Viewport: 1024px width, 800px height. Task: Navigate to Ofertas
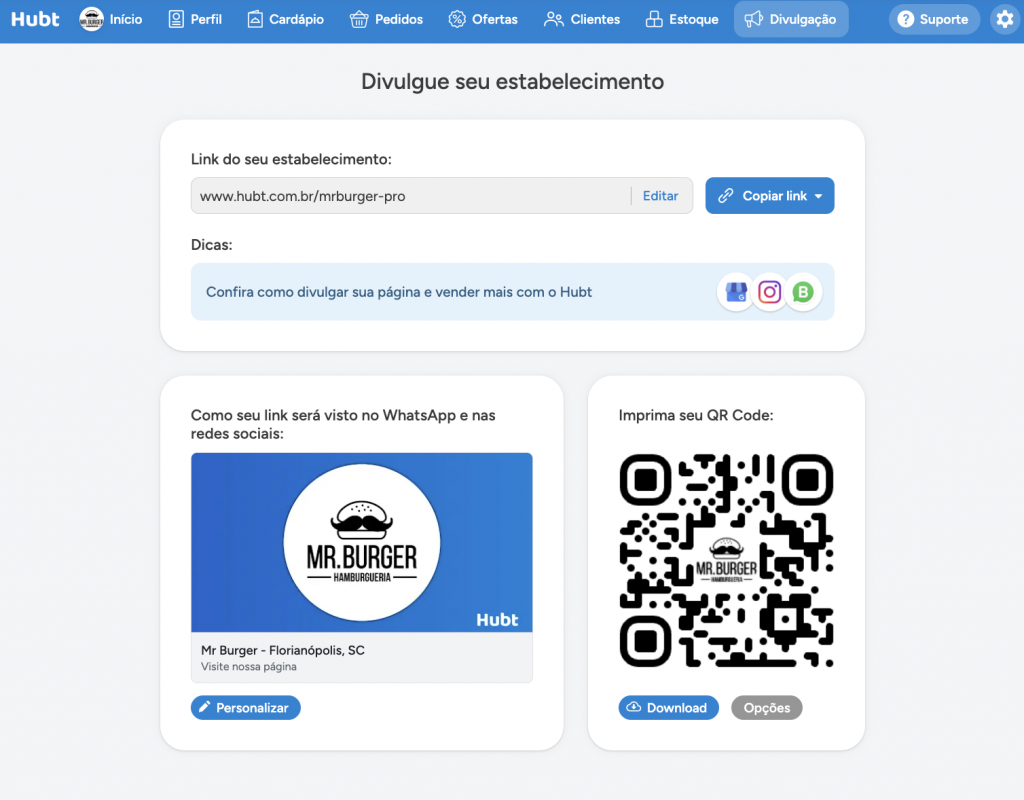483,19
